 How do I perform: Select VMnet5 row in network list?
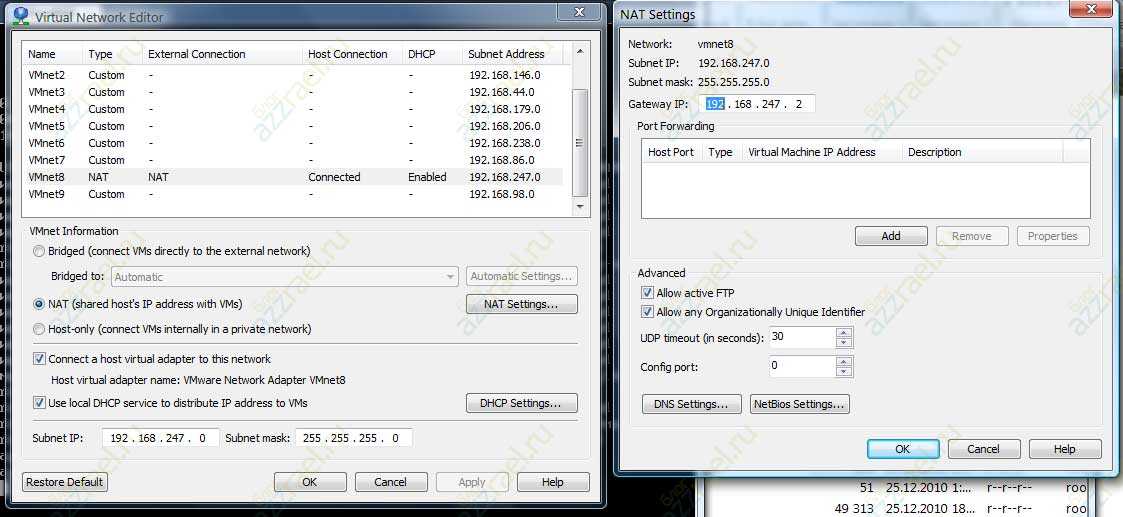pyautogui.click(x=292, y=126)
